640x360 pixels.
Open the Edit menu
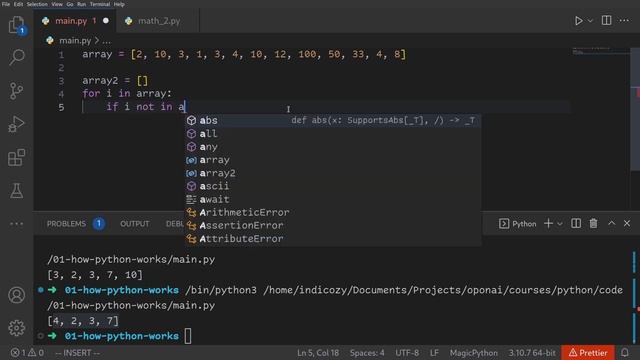pyautogui.click(x=18, y=4)
